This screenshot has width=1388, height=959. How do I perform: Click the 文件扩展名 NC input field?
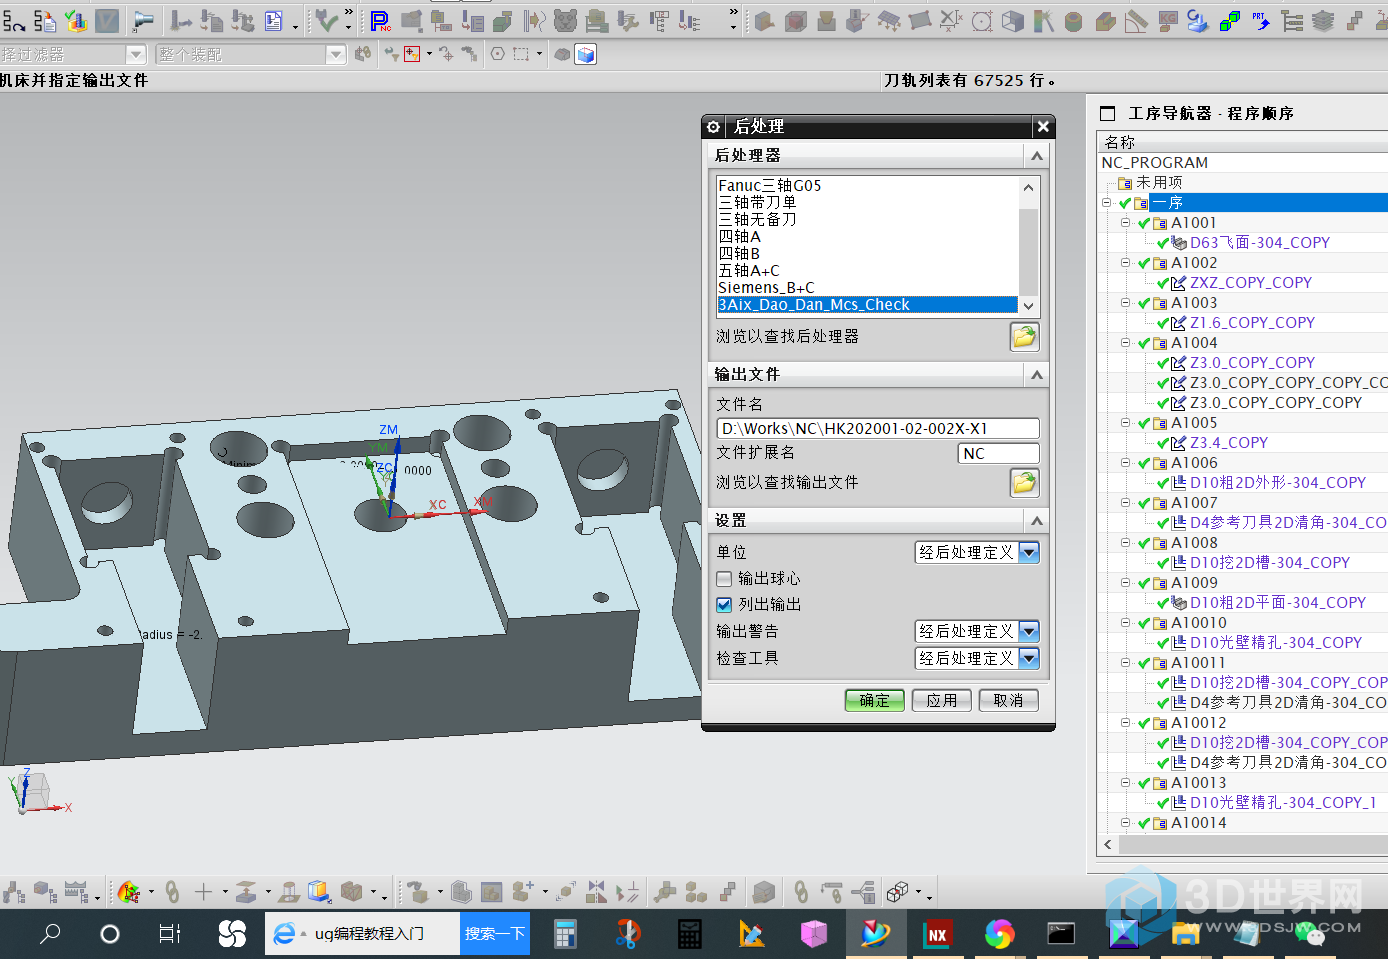pos(998,453)
